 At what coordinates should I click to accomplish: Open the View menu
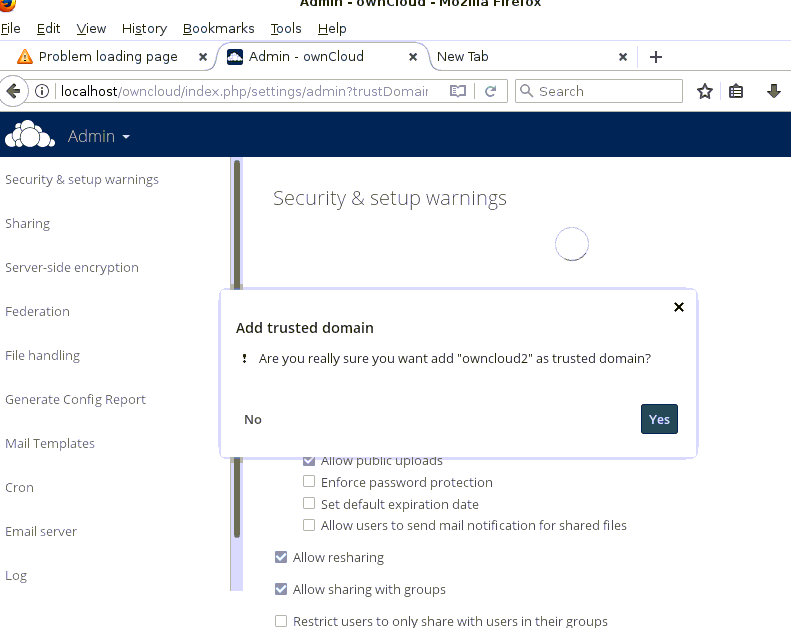click(91, 29)
